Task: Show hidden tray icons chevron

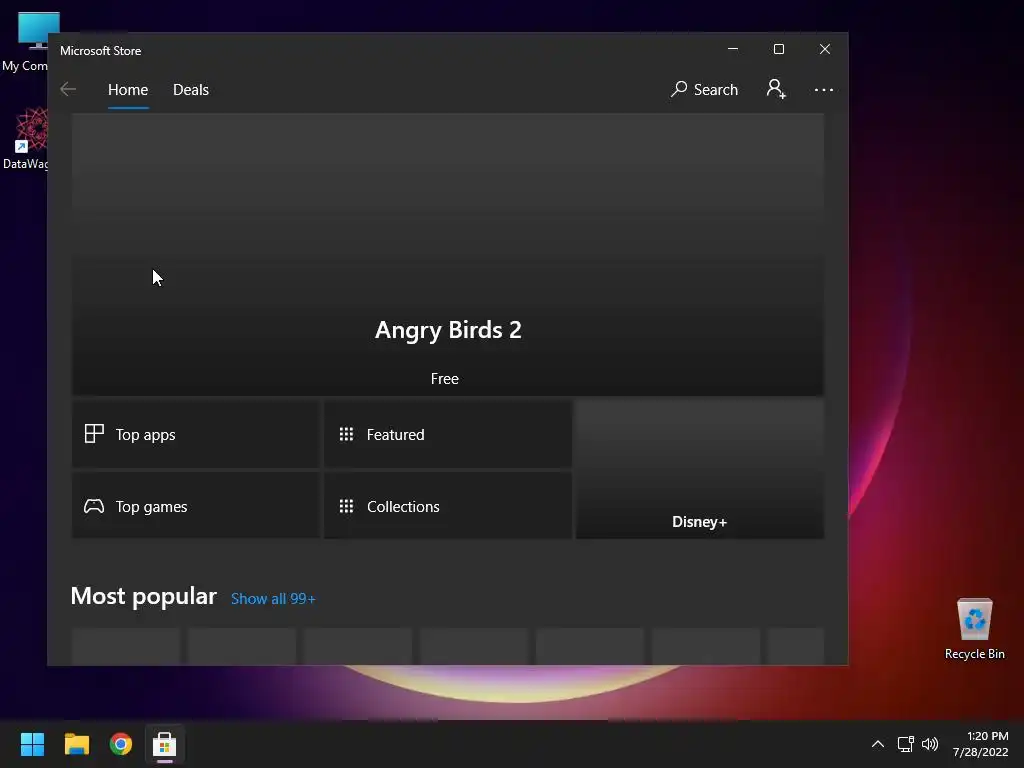Action: tap(878, 744)
